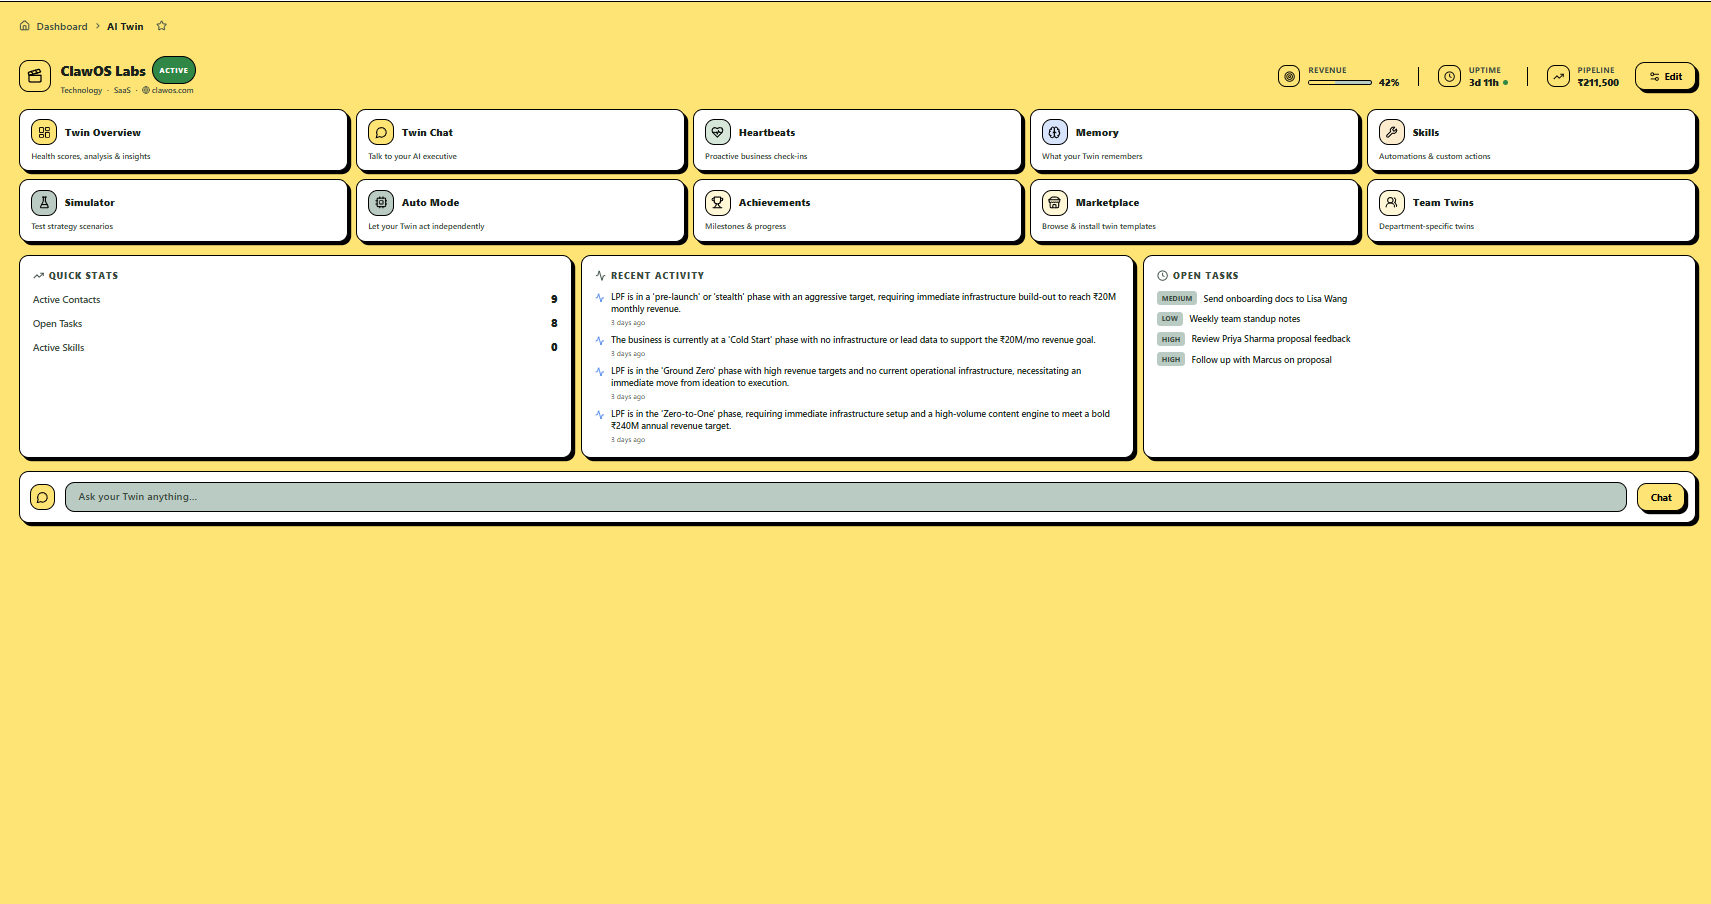Click the Memory brain icon

1055,132
